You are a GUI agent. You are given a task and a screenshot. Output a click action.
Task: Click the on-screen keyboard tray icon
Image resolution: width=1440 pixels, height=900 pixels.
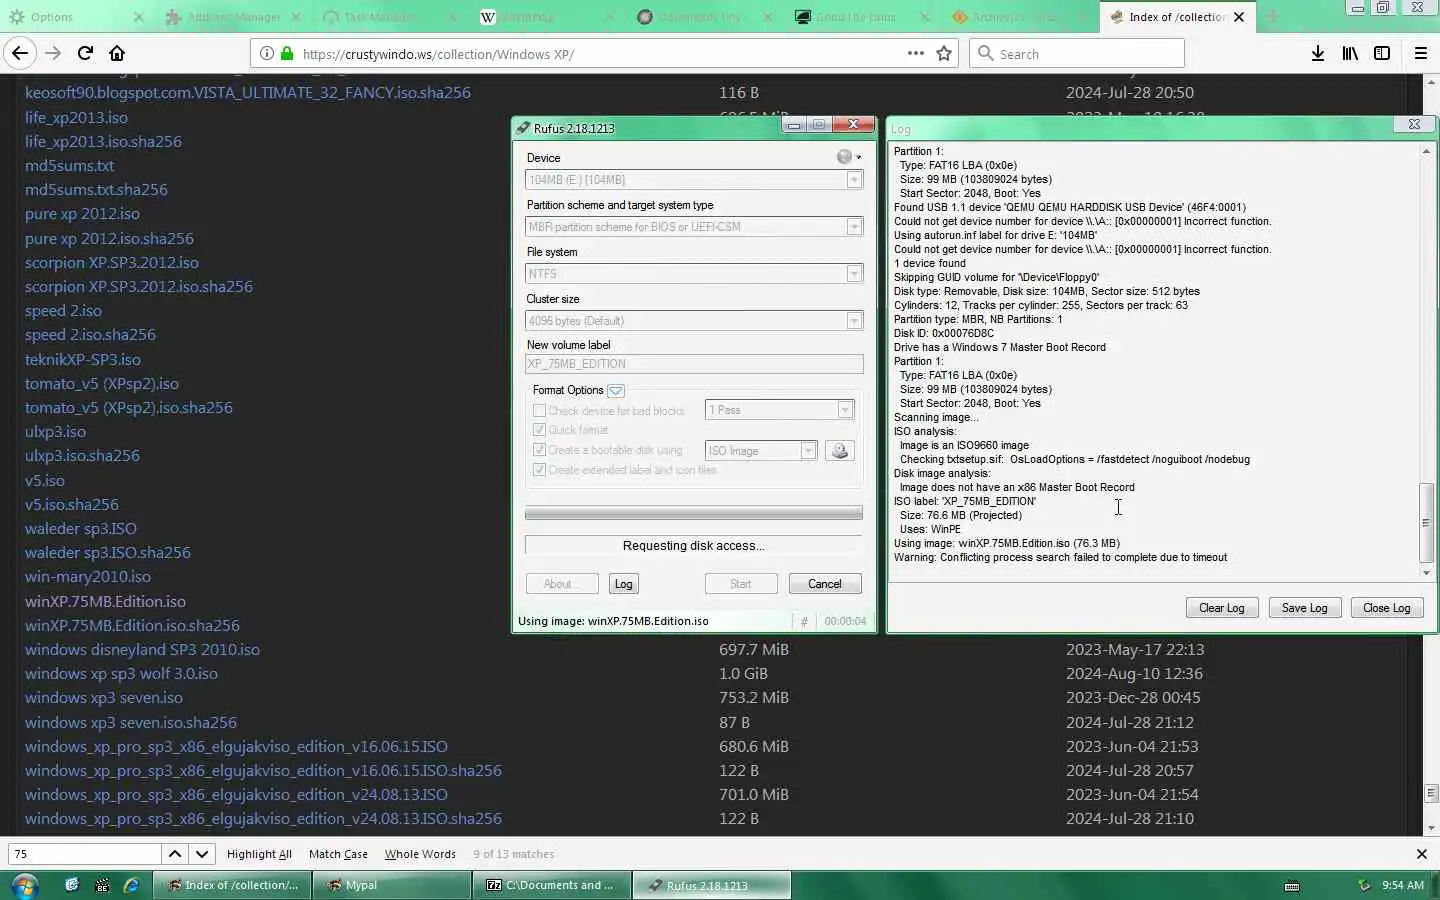click(1292, 886)
